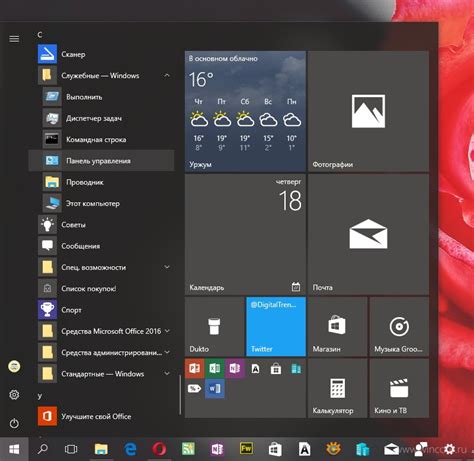Click the Фотографии tile

[368, 111]
